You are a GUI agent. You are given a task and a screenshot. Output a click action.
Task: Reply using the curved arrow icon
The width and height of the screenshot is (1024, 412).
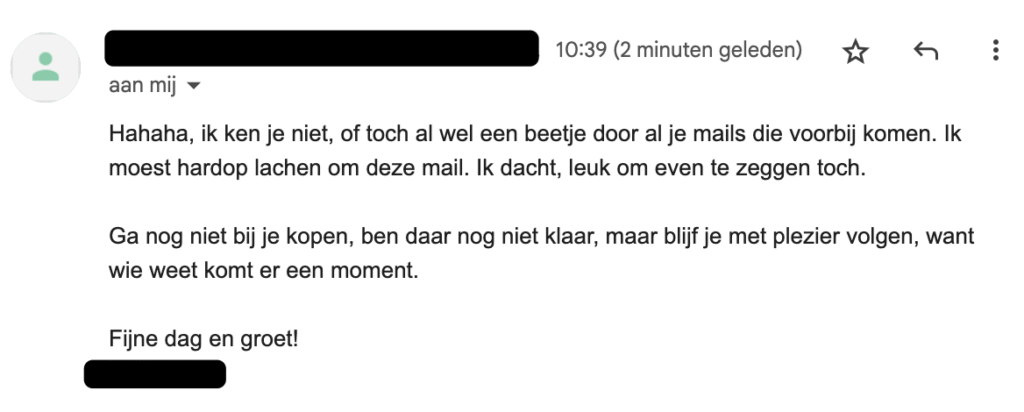(x=925, y=51)
